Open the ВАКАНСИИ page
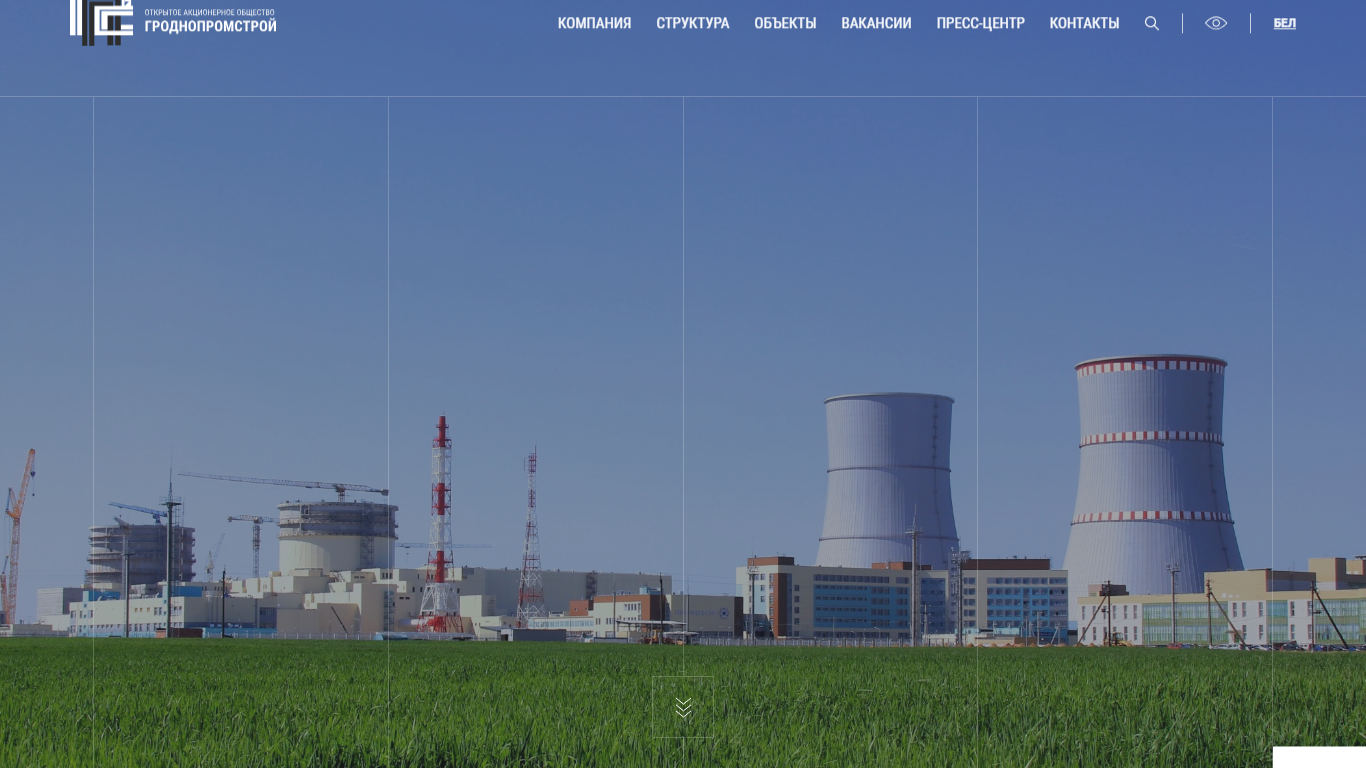 point(876,23)
